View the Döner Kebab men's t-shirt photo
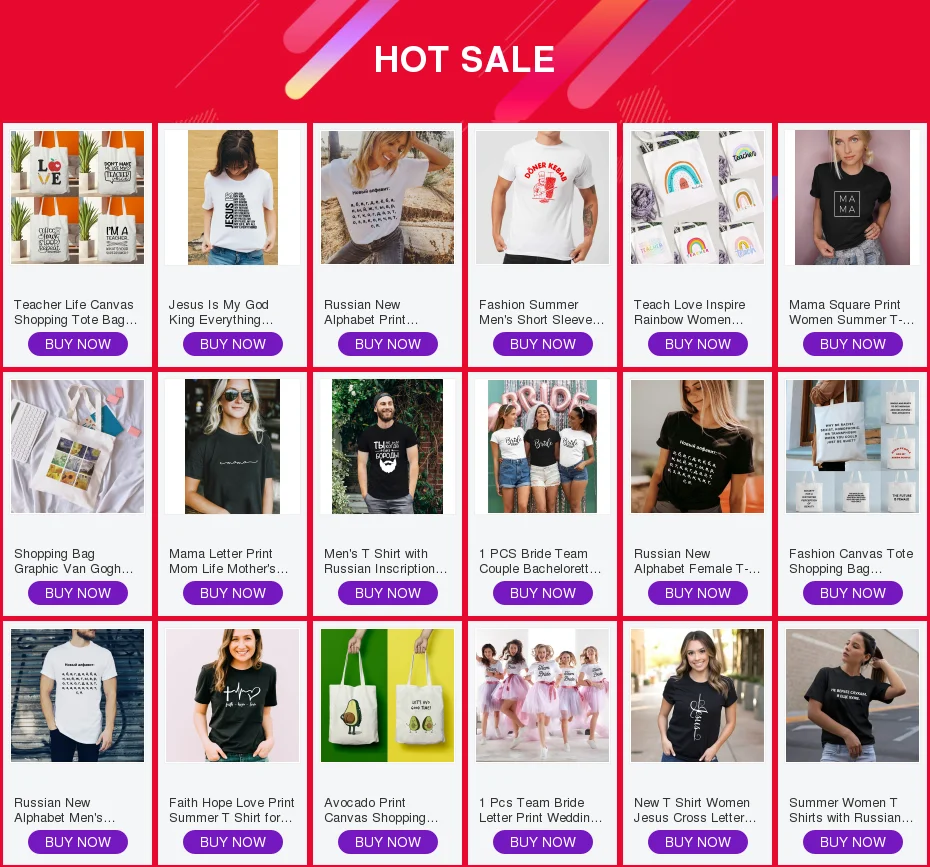The height and width of the screenshot is (867, 930). [x=542, y=197]
